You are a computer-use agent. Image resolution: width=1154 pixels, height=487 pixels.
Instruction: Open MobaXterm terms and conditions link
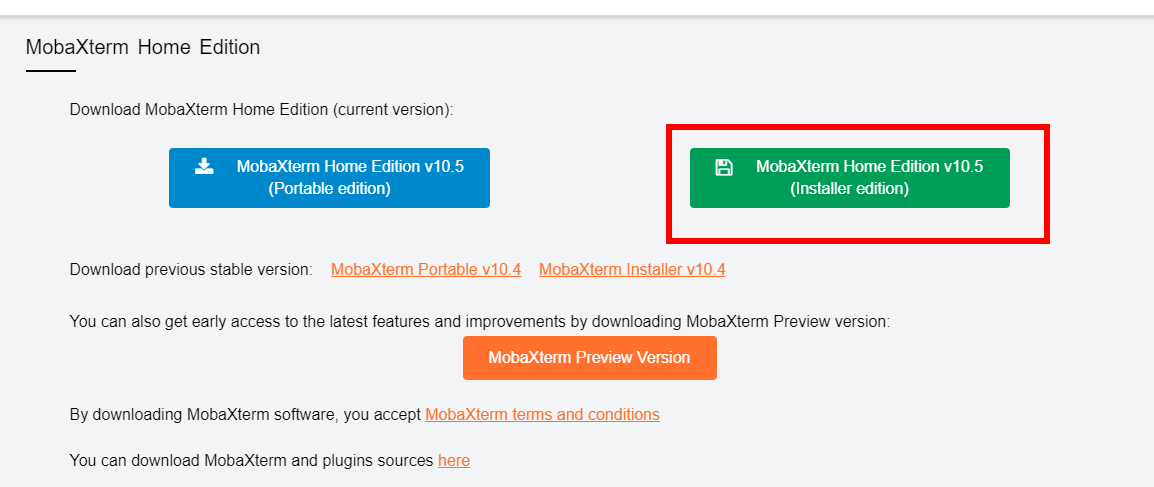[542, 414]
